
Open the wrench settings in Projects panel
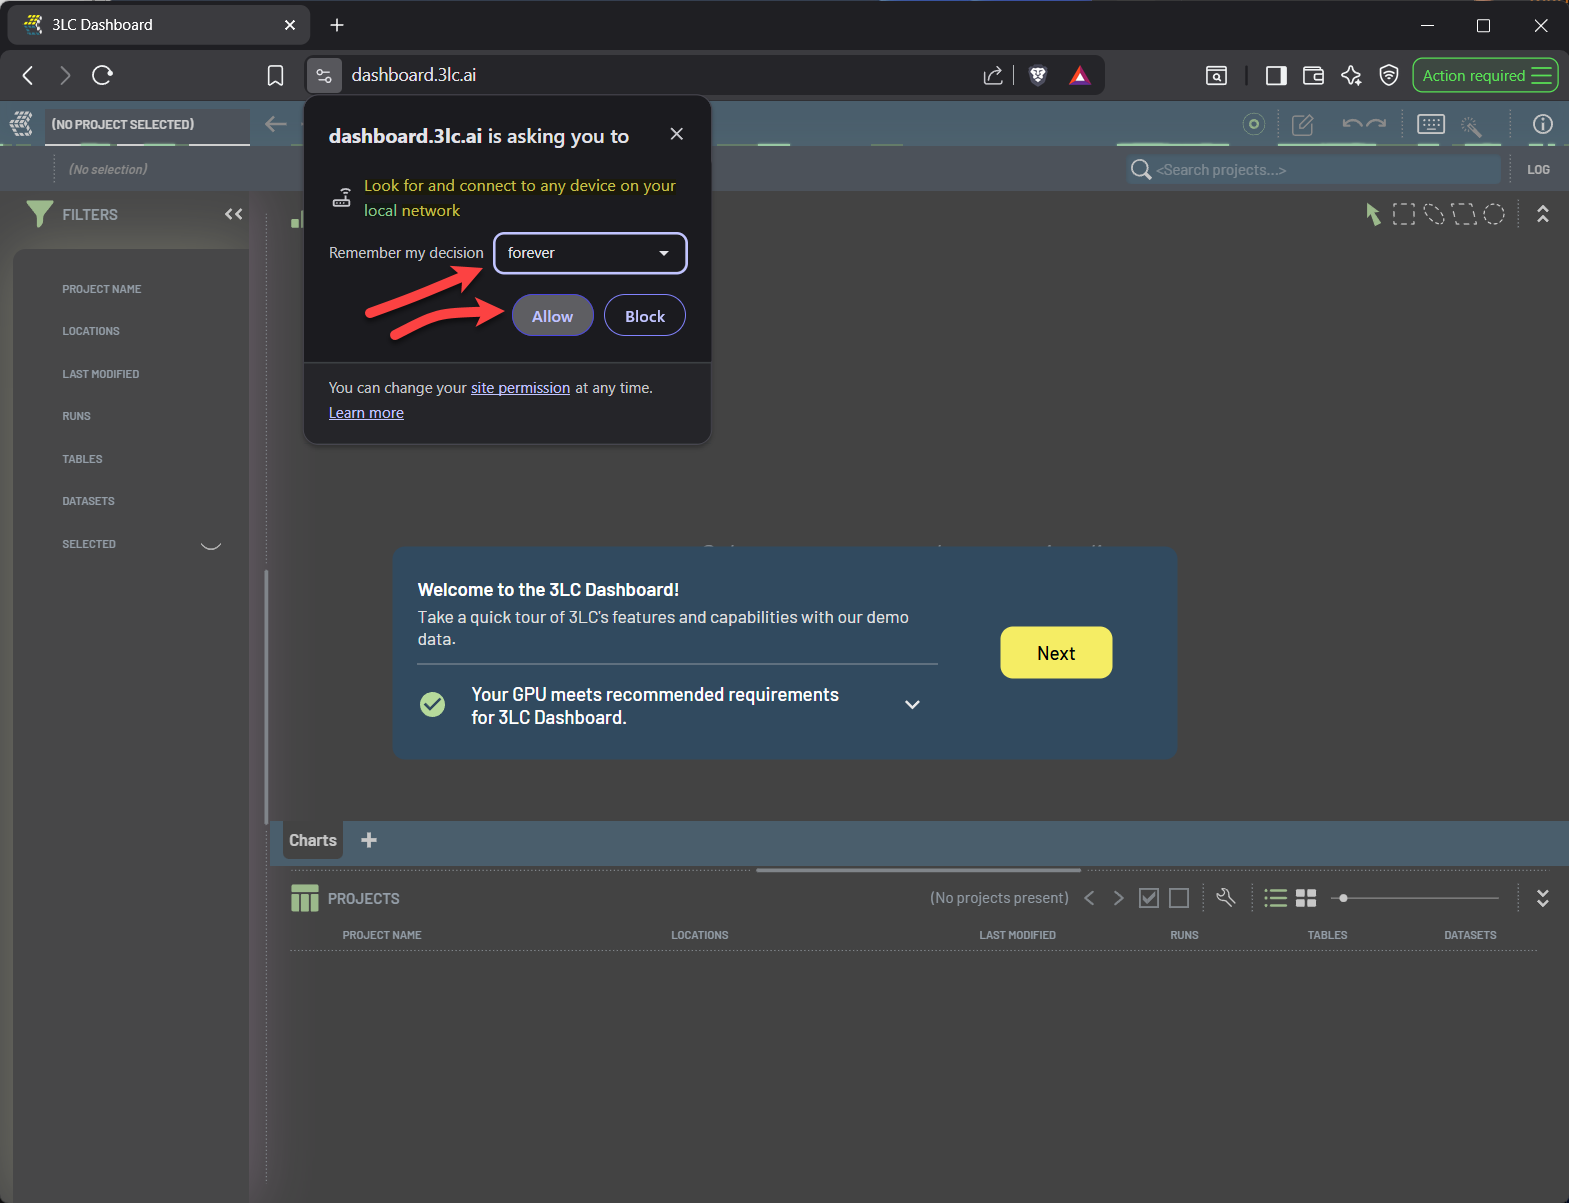pyautogui.click(x=1226, y=898)
